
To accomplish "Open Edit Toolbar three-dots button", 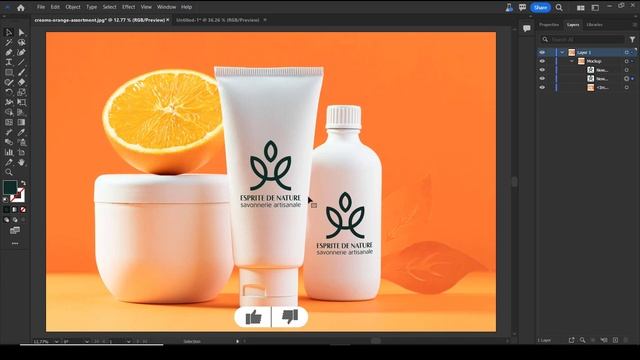I will coord(15,244).
